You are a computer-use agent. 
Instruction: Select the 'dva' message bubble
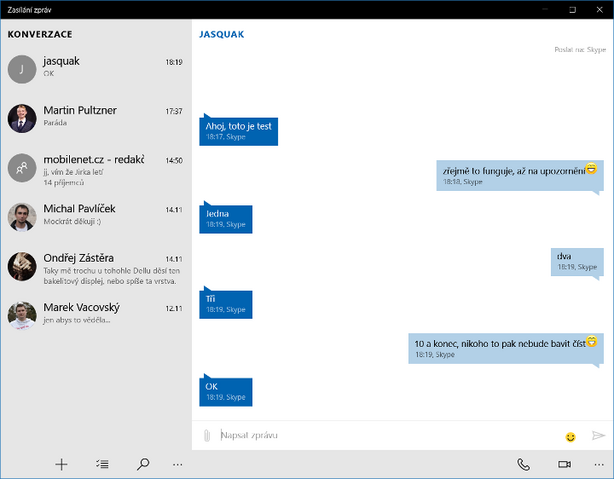[x=577, y=262]
